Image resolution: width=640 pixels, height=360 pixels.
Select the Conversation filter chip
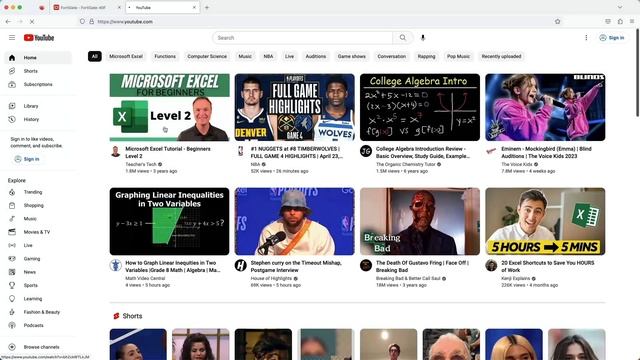click(391, 56)
